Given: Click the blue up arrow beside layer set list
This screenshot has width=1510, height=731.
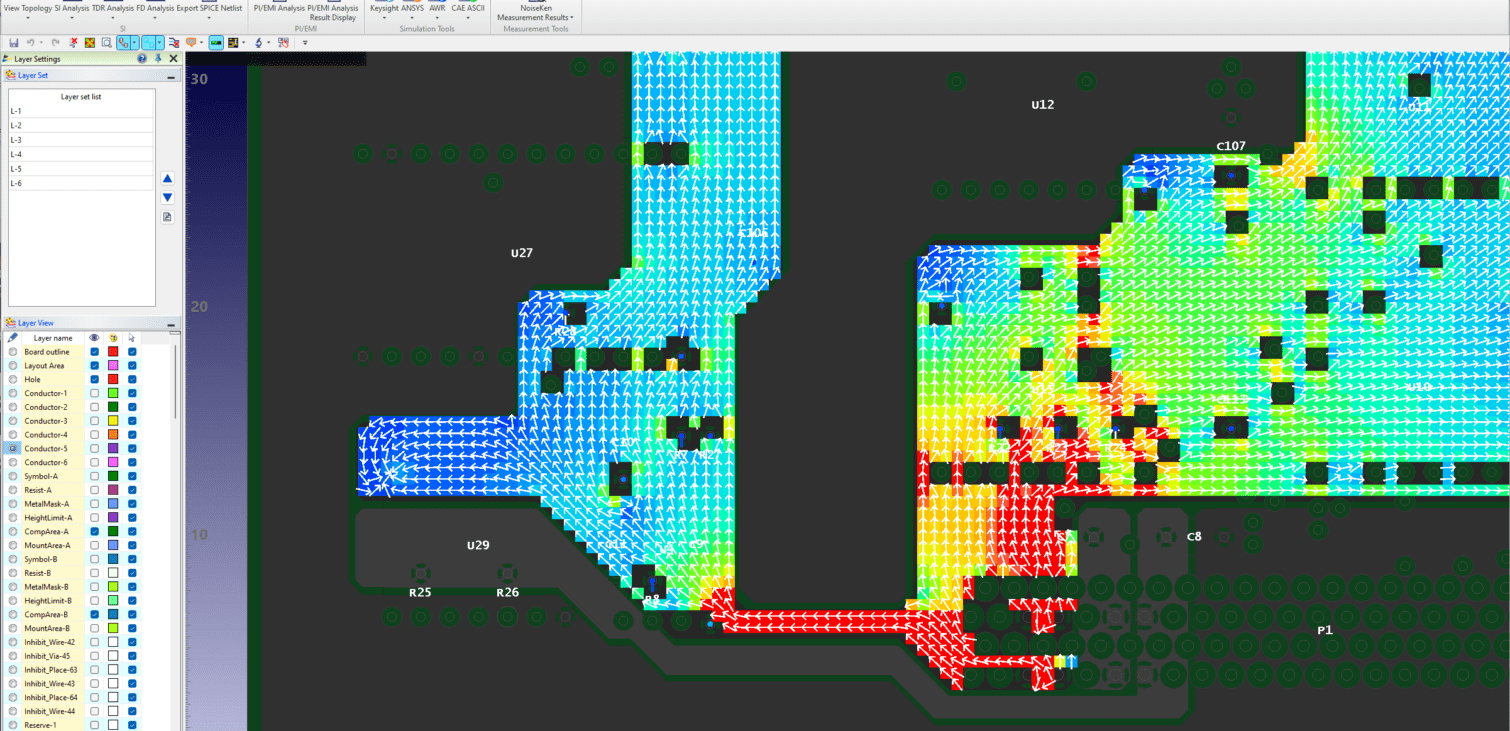Looking at the screenshot, I should pyautogui.click(x=167, y=178).
